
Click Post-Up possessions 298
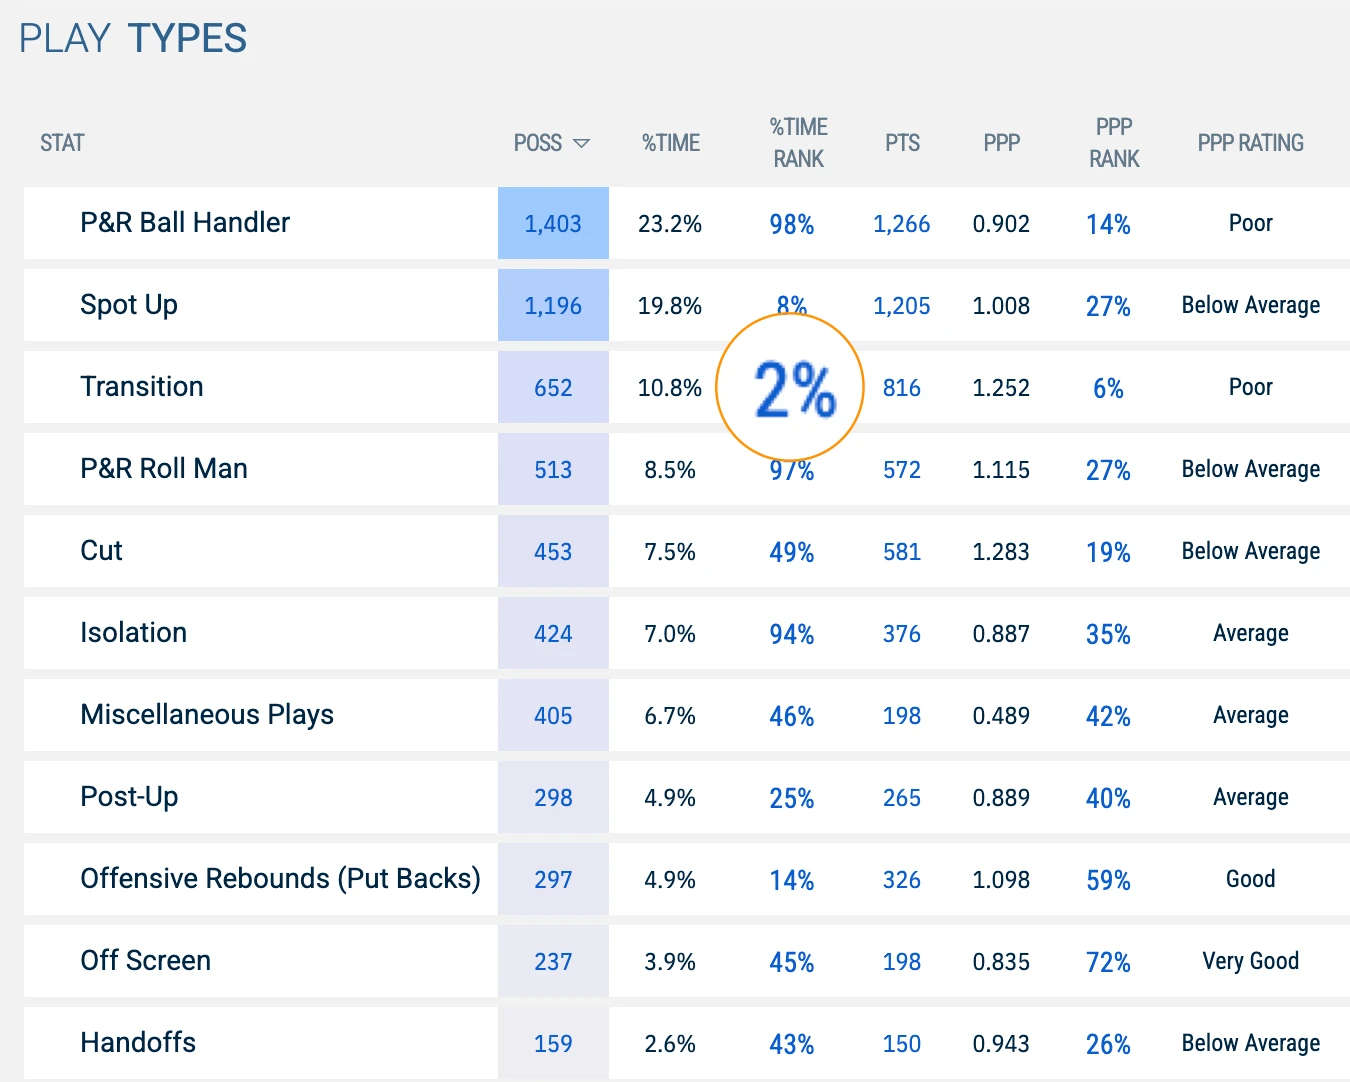[553, 797]
